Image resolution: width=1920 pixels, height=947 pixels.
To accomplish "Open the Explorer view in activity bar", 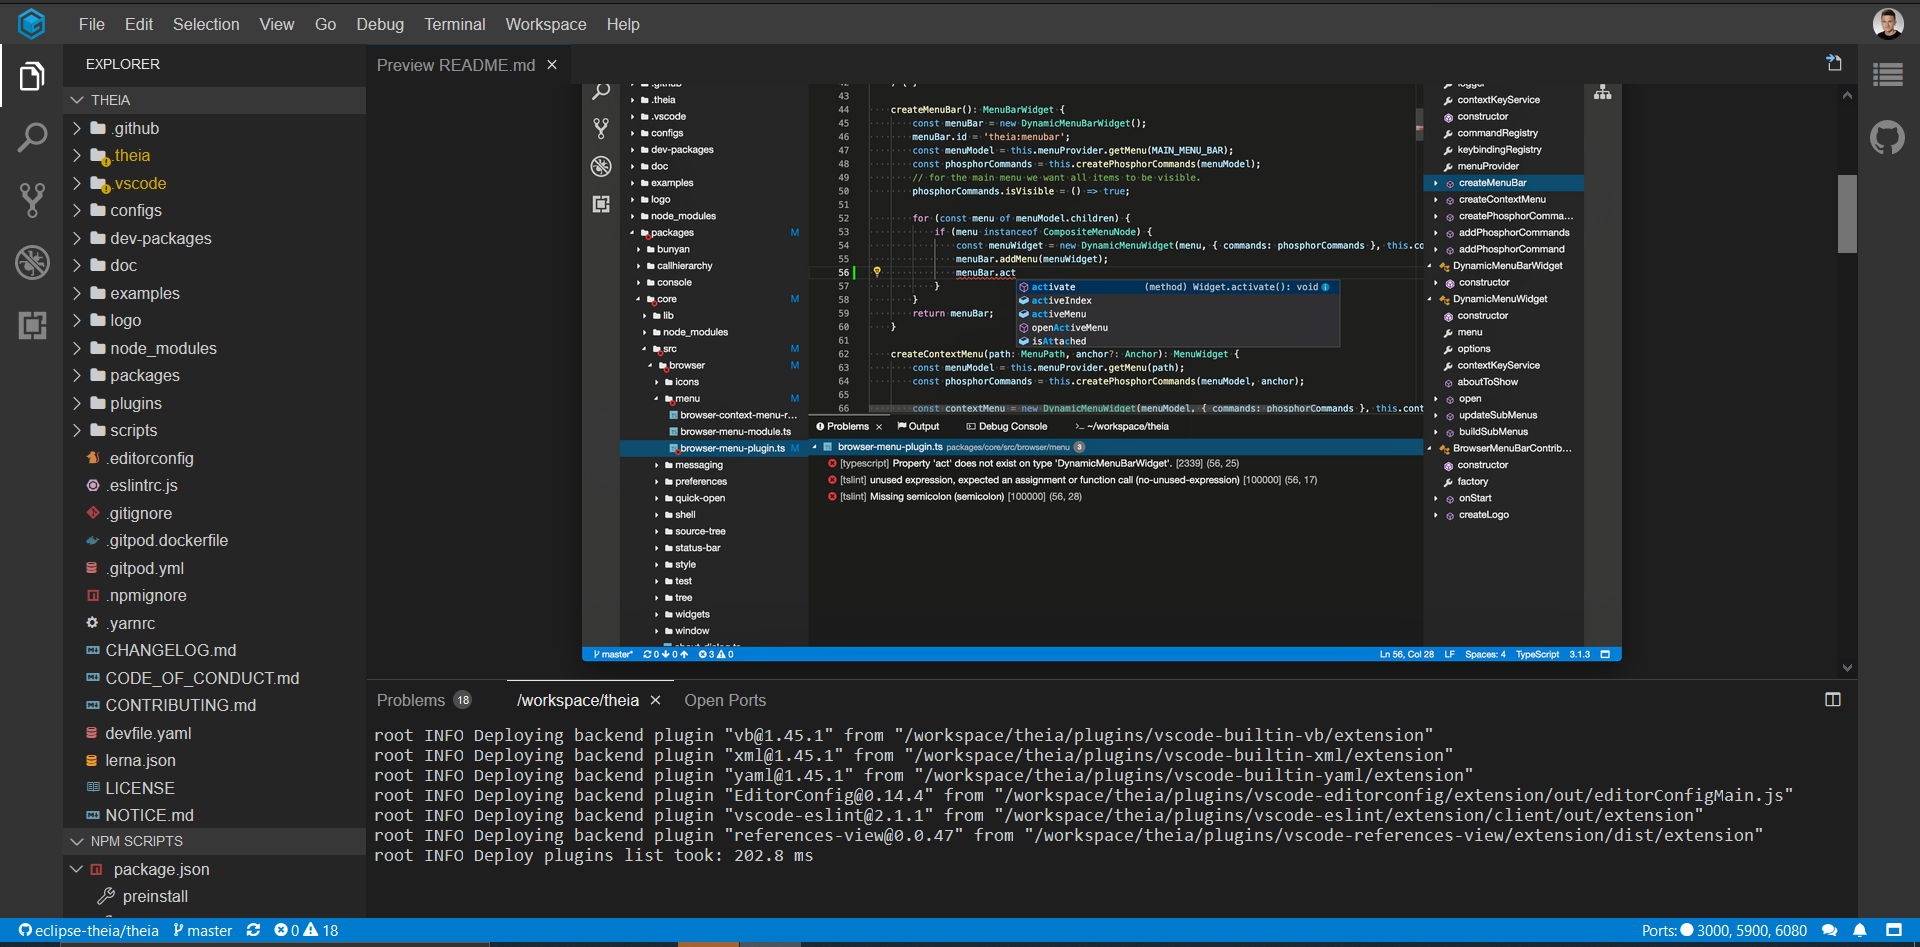I will (32, 76).
